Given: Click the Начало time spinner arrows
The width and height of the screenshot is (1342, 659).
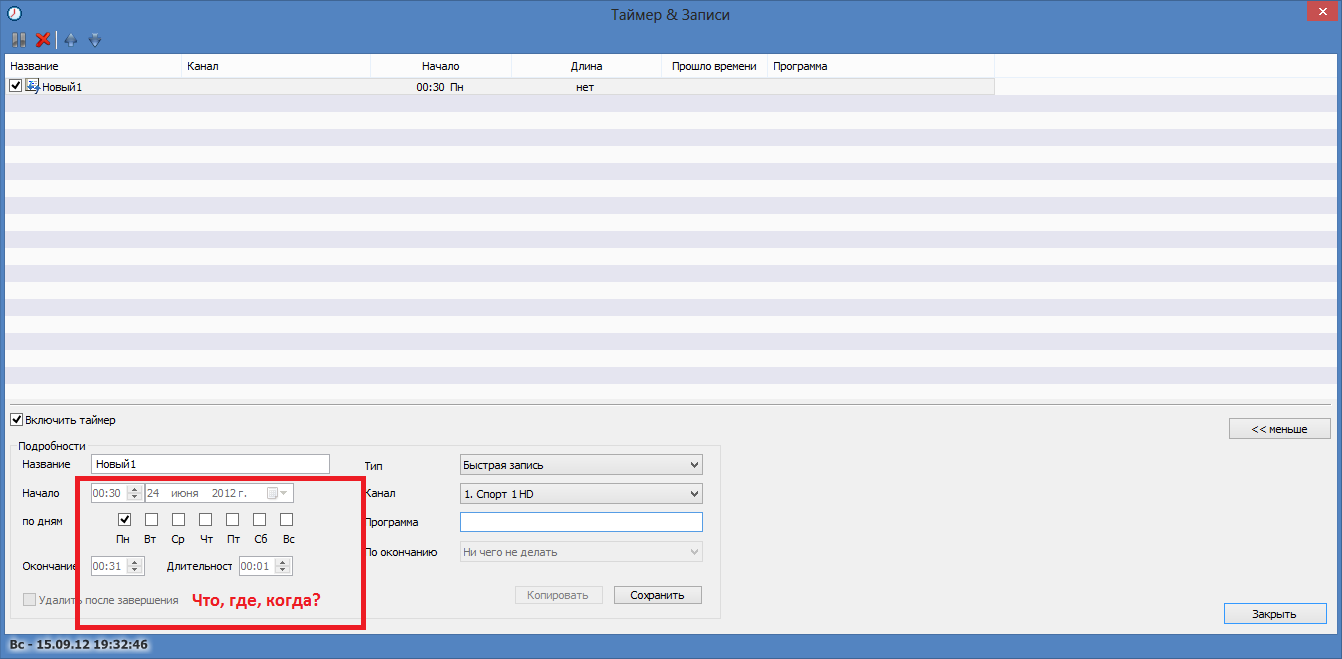Looking at the screenshot, I should coord(134,493).
